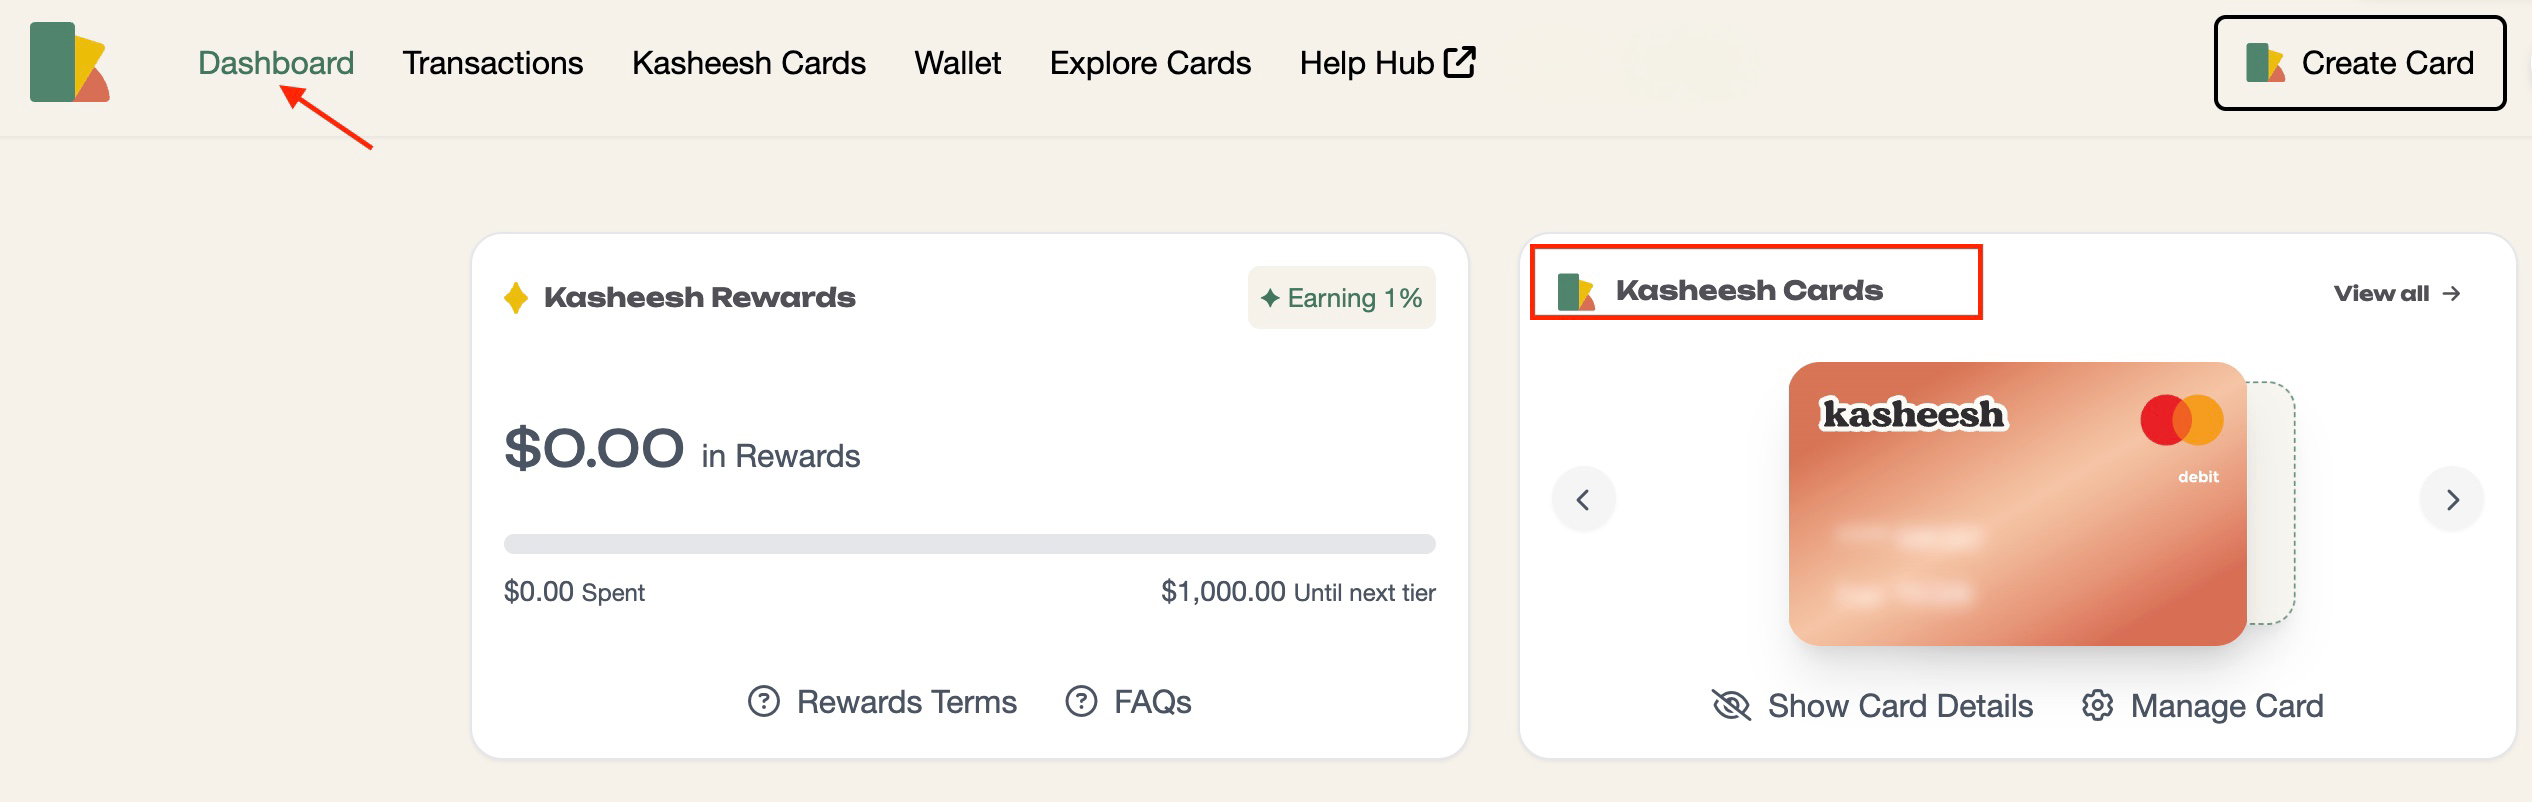The image size is (2532, 802).
Task: Click the card icon inside Create Card button
Action: pyautogui.click(x=2264, y=63)
